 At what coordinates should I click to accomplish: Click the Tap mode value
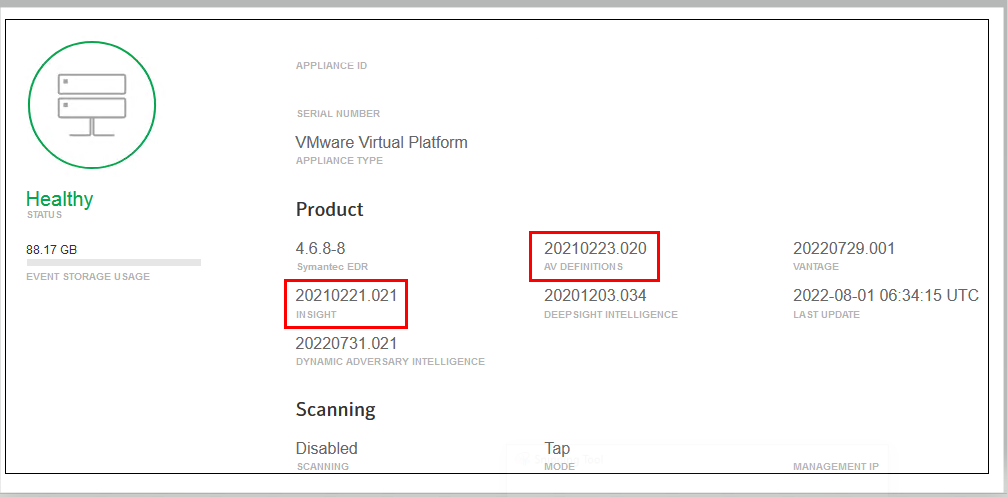pos(557,448)
